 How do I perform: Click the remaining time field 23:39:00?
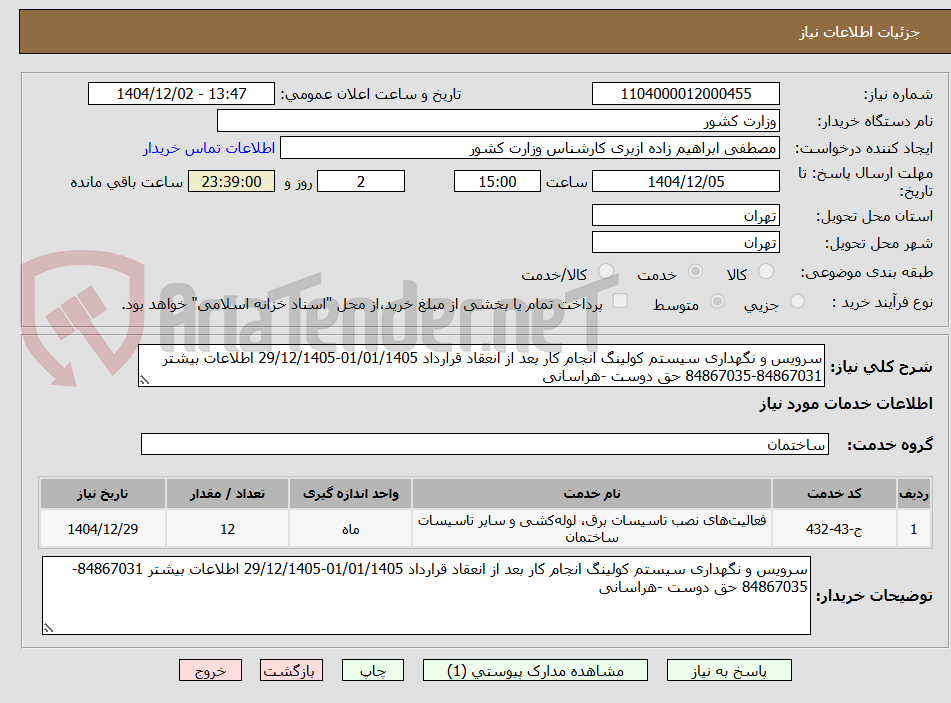tap(231, 181)
